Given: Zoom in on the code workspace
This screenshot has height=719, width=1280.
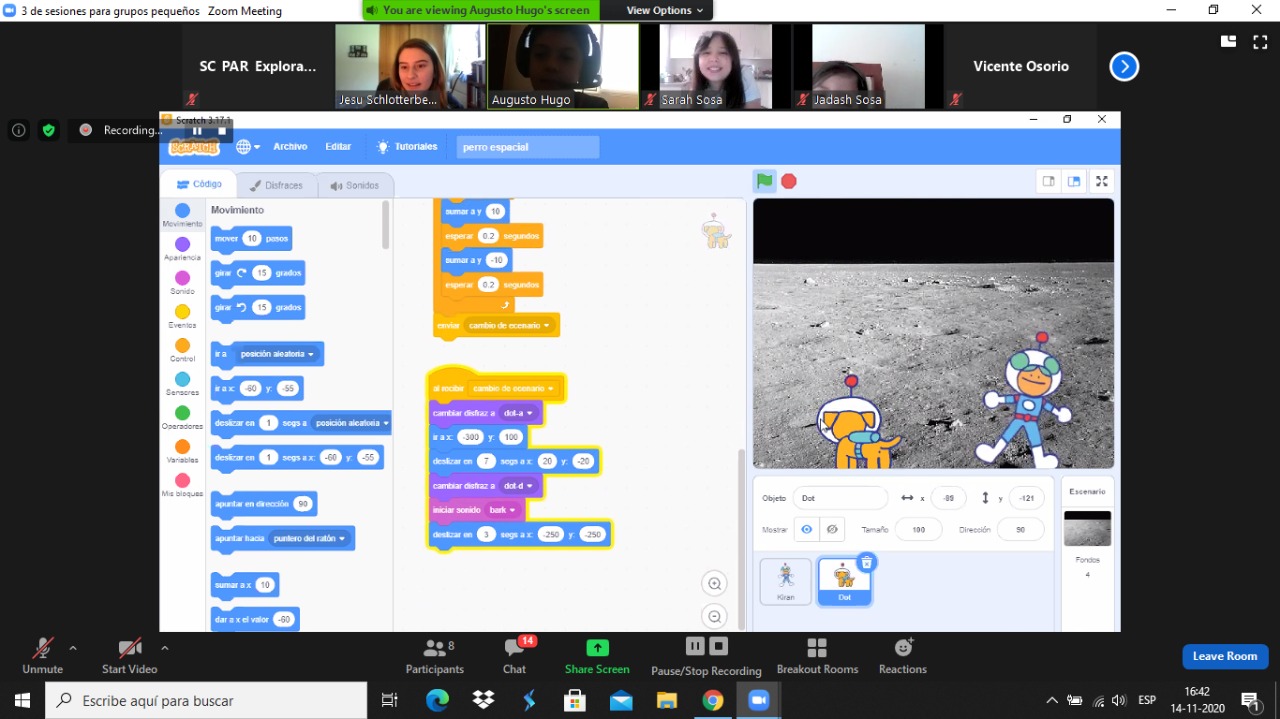Looking at the screenshot, I should tap(714, 584).
